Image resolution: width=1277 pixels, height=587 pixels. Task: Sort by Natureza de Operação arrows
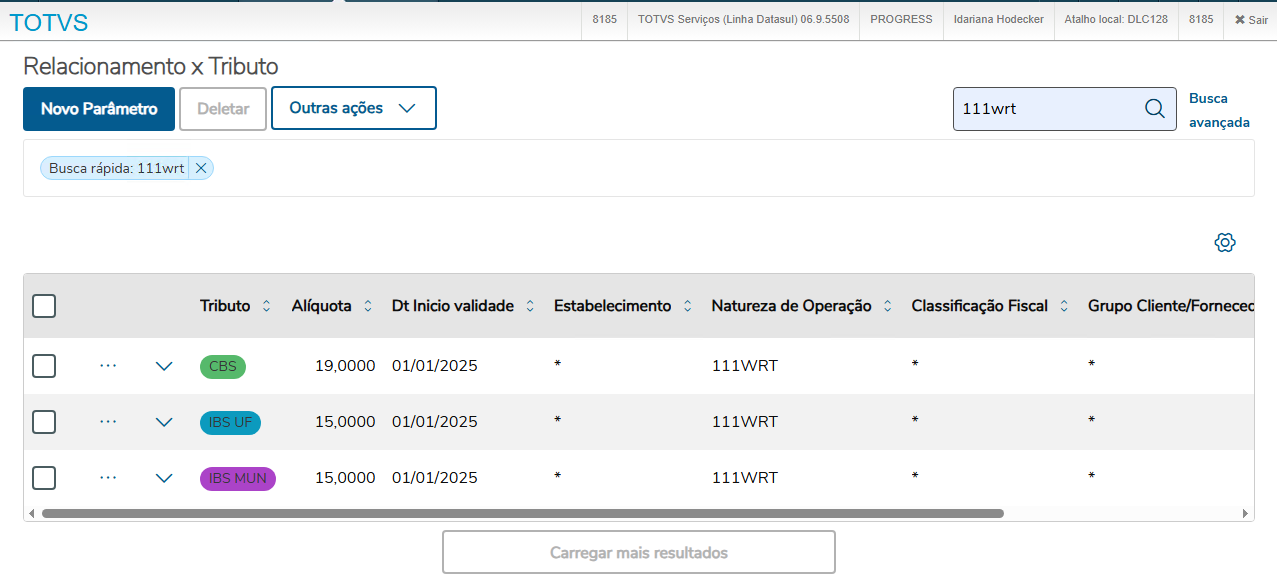pos(888,306)
